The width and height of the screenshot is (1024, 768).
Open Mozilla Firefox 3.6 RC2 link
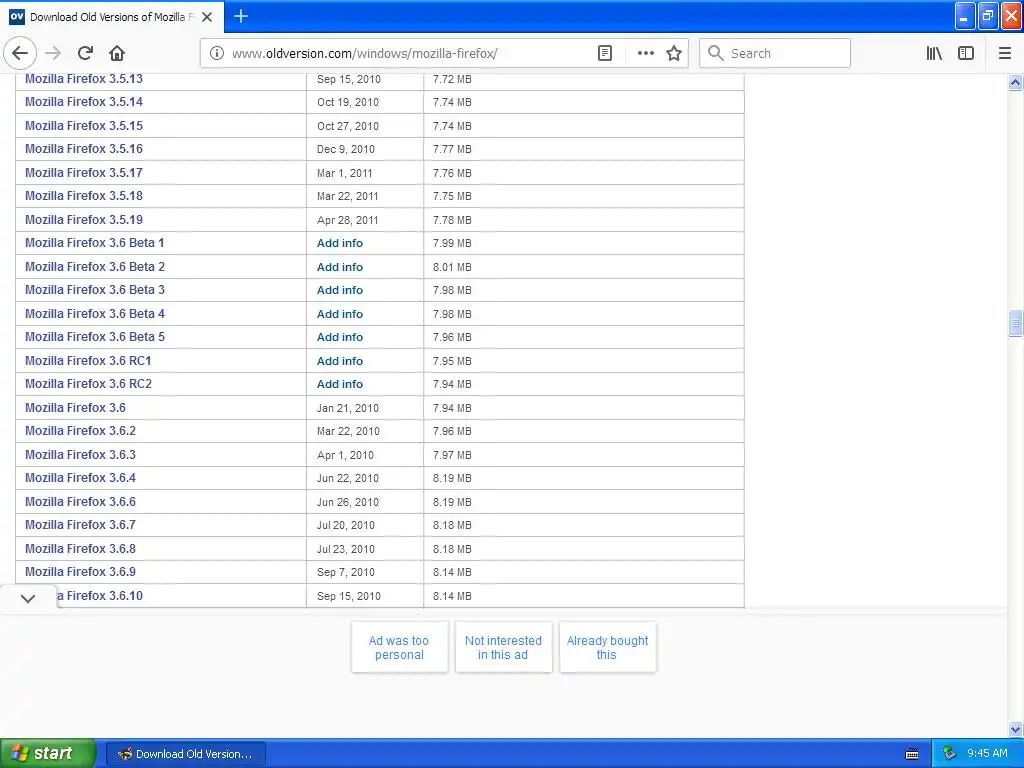coord(88,384)
